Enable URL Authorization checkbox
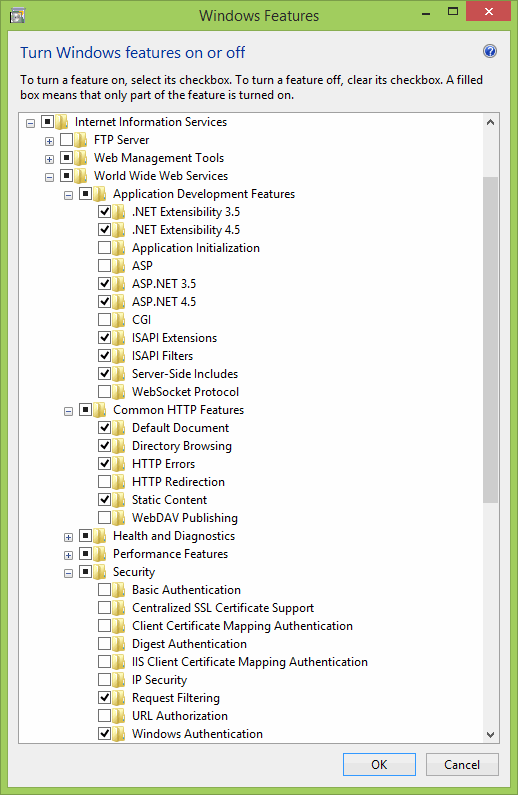The height and width of the screenshot is (795, 518). coord(104,715)
